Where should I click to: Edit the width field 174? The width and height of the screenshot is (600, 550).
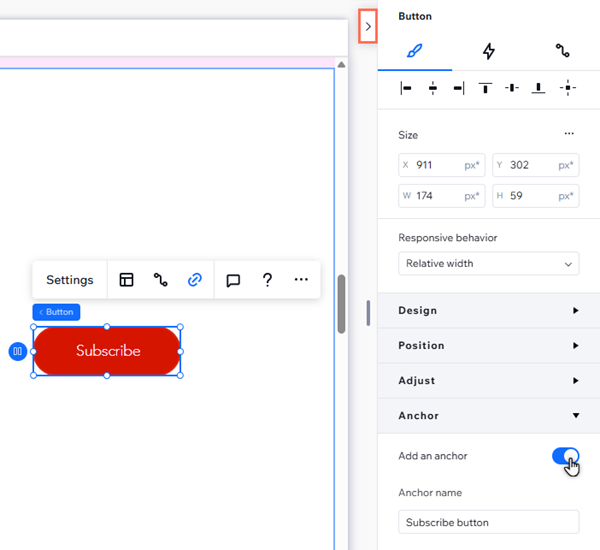pyautogui.click(x=442, y=196)
